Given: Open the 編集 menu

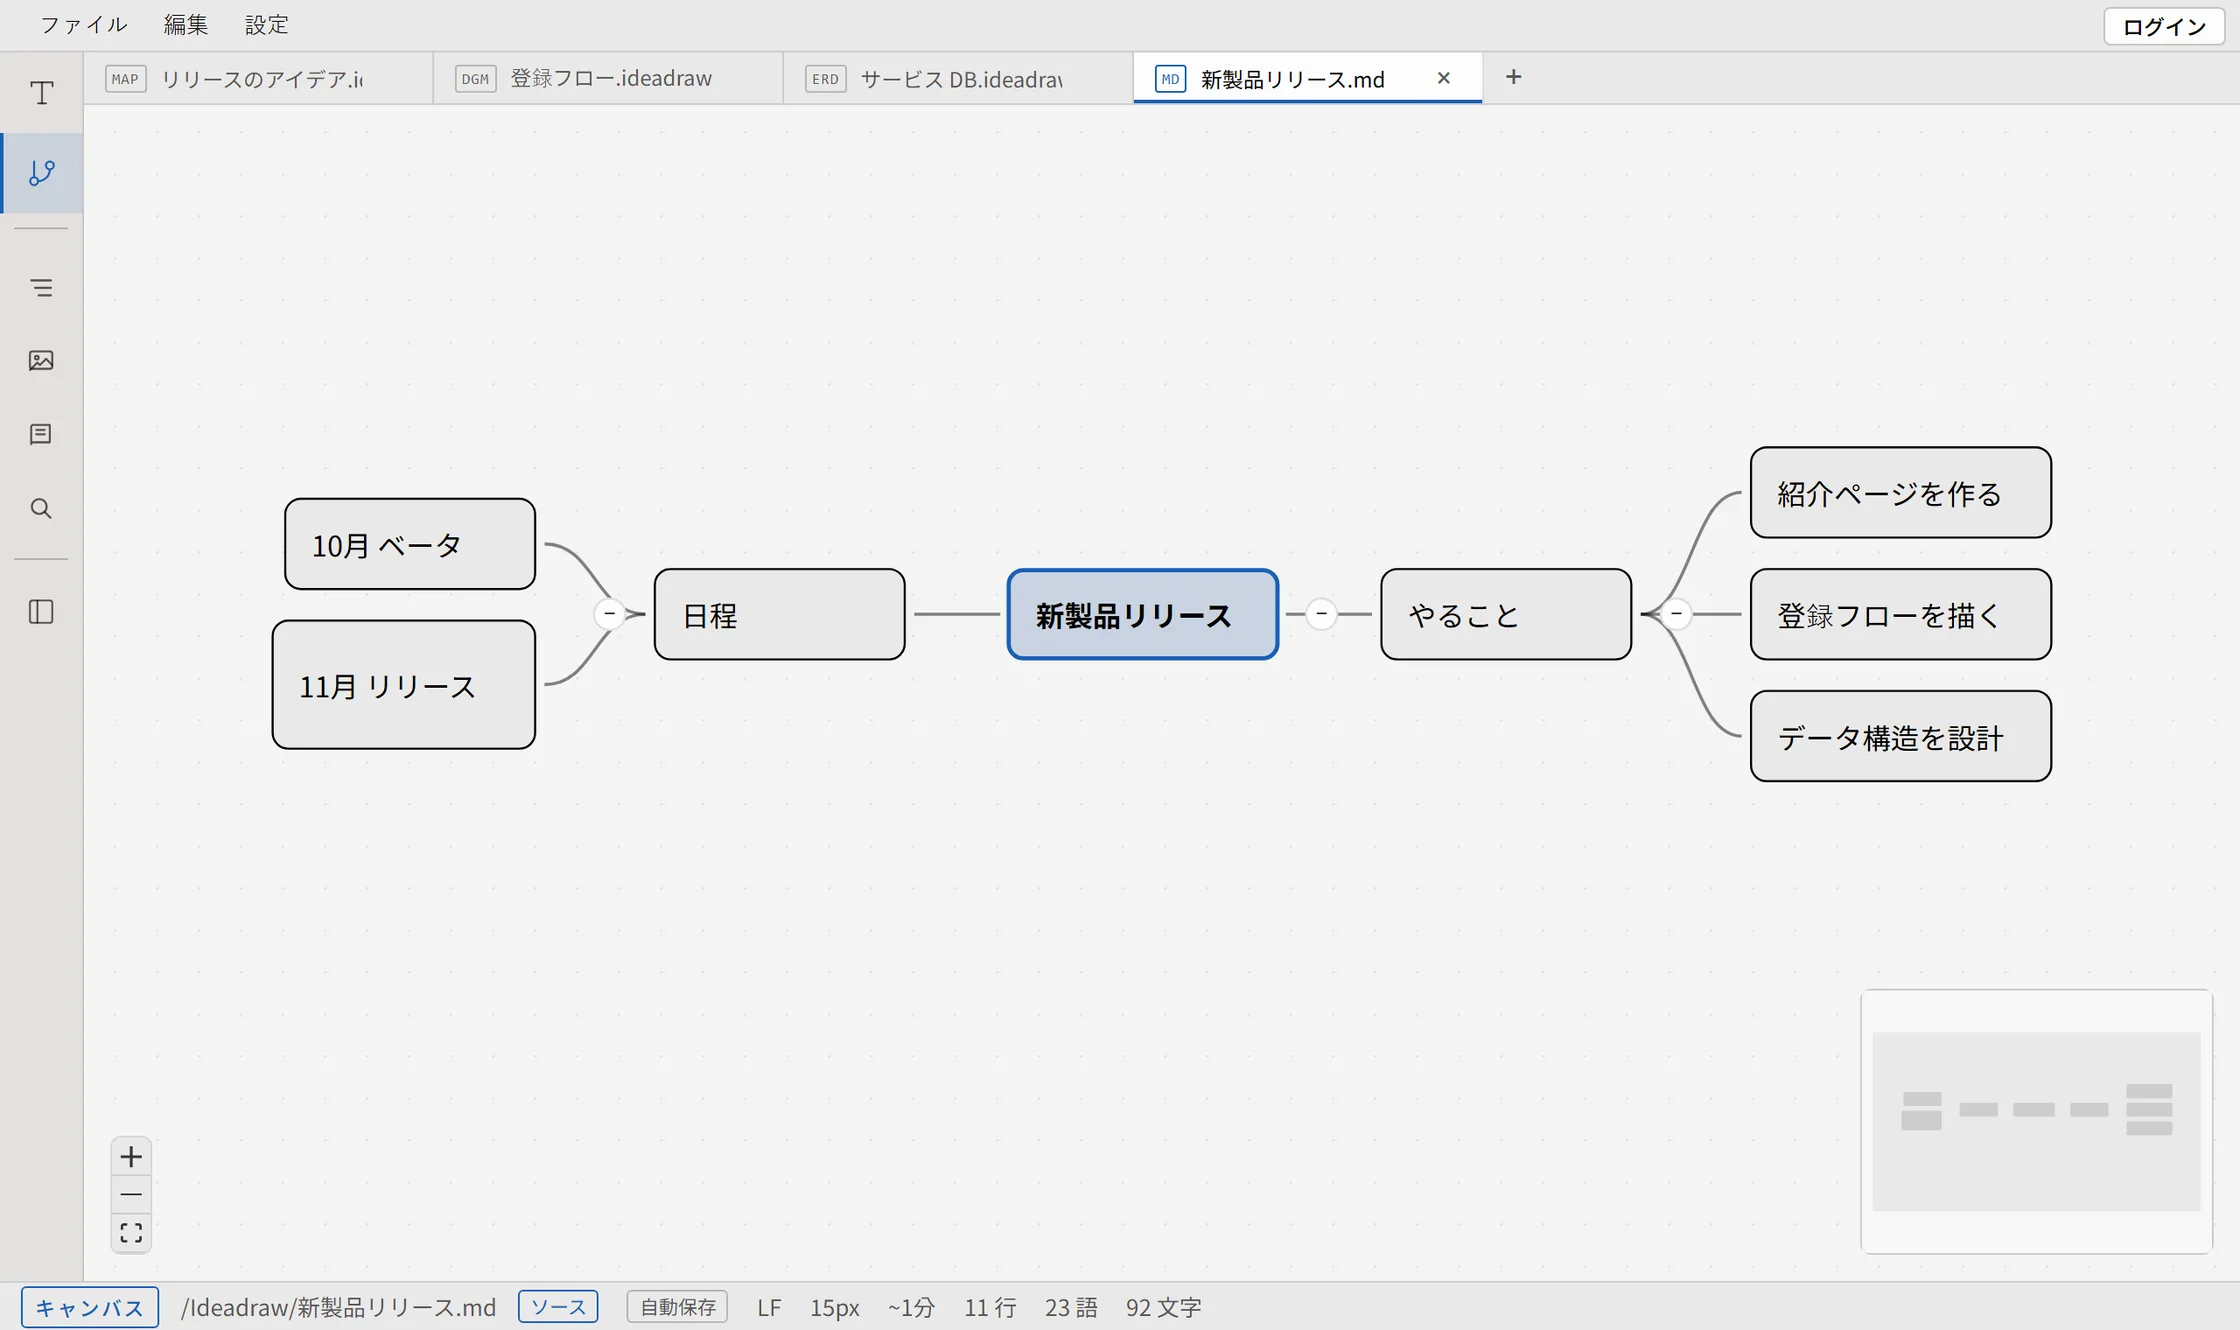Looking at the screenshot, I should [185, 25].
